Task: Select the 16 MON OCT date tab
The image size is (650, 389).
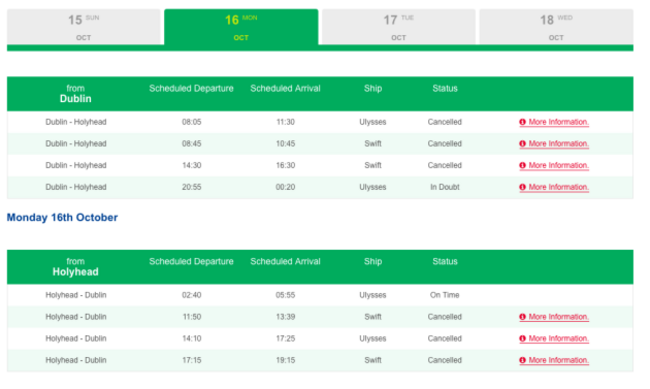Action: 241,27
